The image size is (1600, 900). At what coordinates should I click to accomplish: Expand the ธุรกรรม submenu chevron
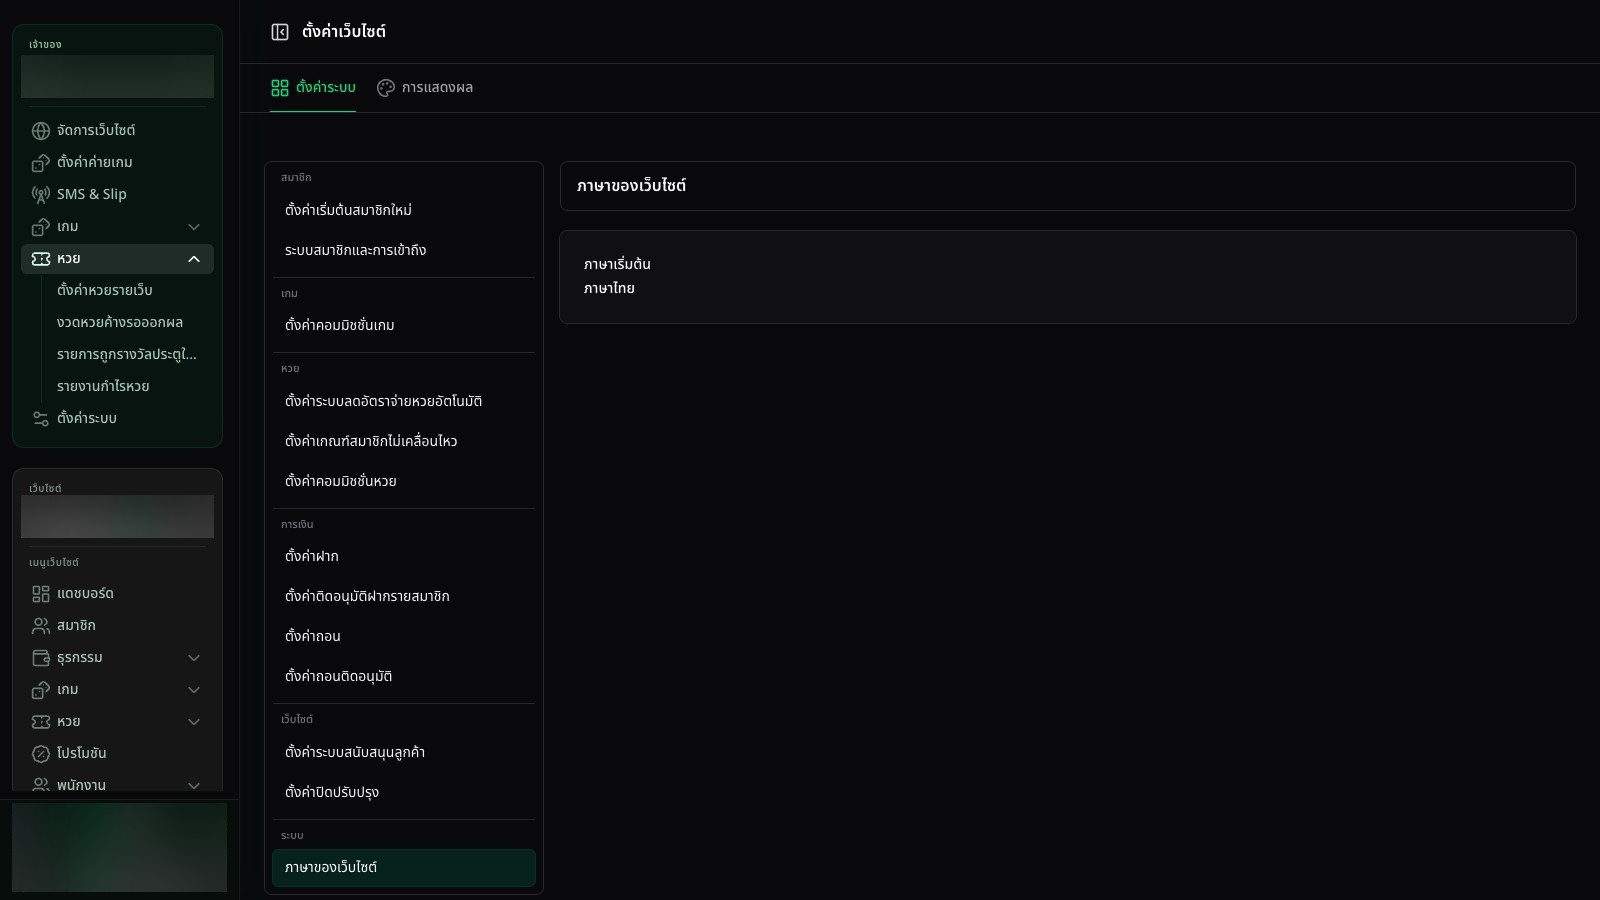[x=194, y=658]
